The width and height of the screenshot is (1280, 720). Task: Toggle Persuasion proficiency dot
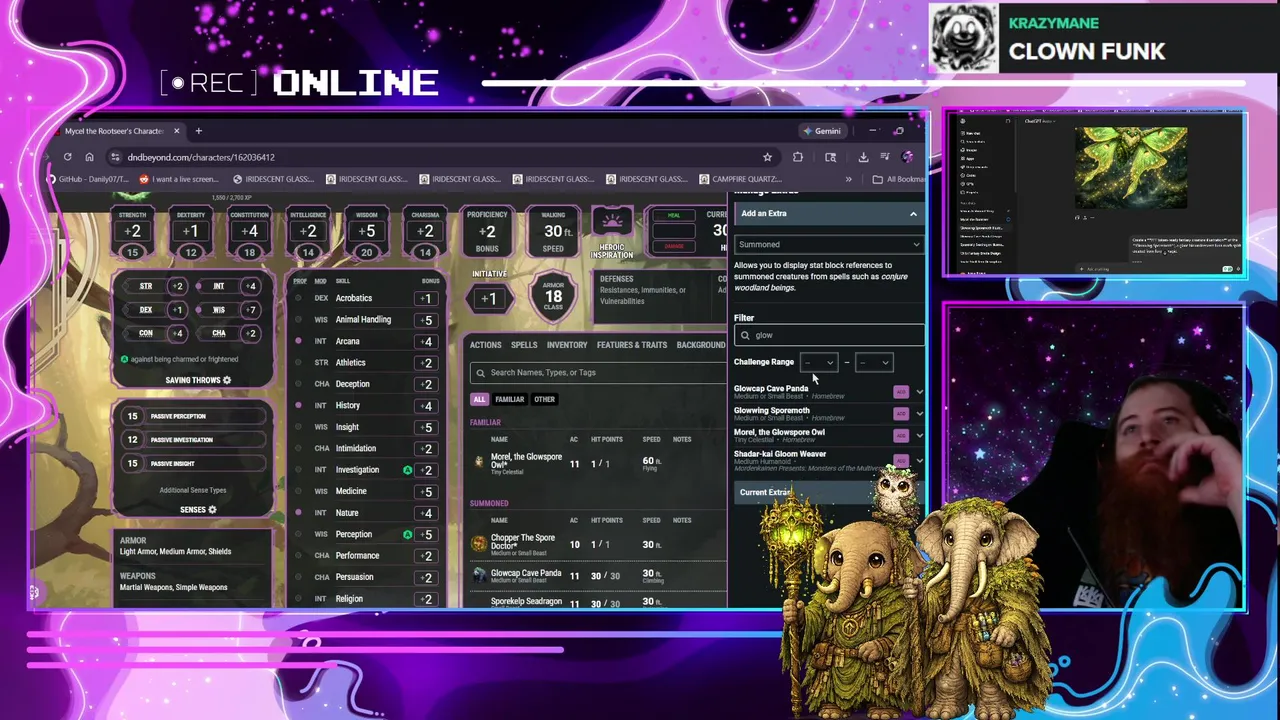298,577
